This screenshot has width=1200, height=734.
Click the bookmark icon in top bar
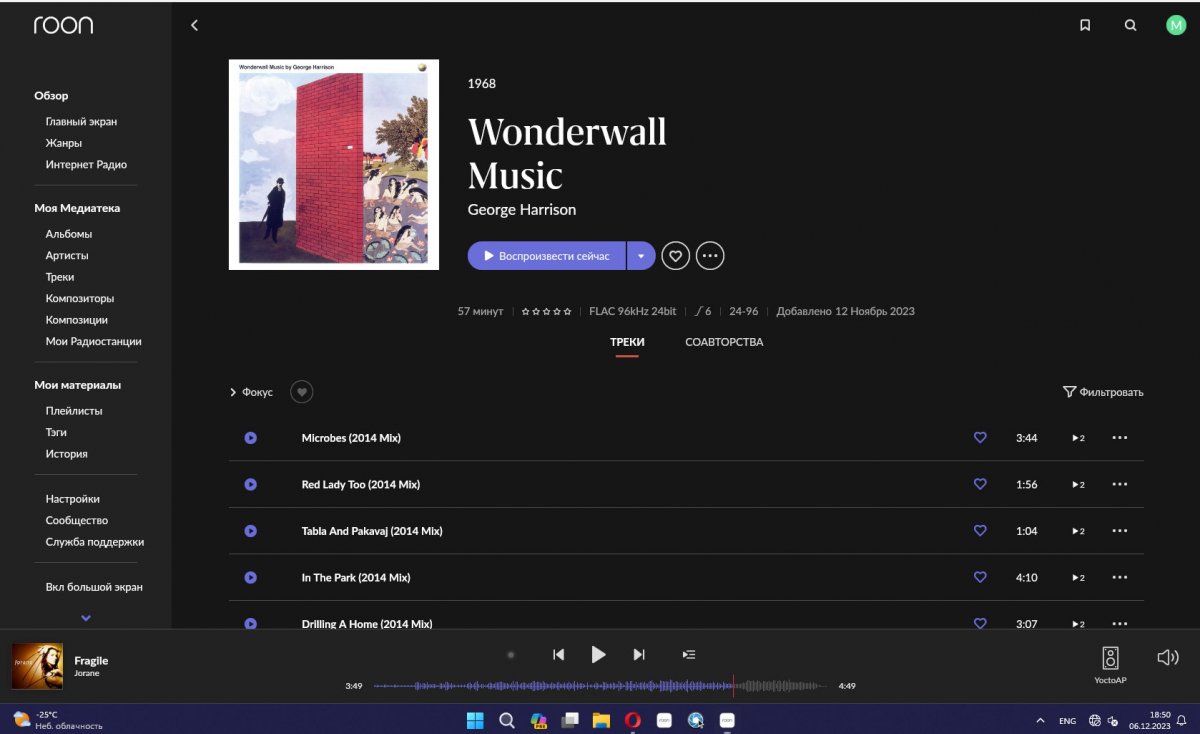pyautogui.click(x=1085, y=26)
